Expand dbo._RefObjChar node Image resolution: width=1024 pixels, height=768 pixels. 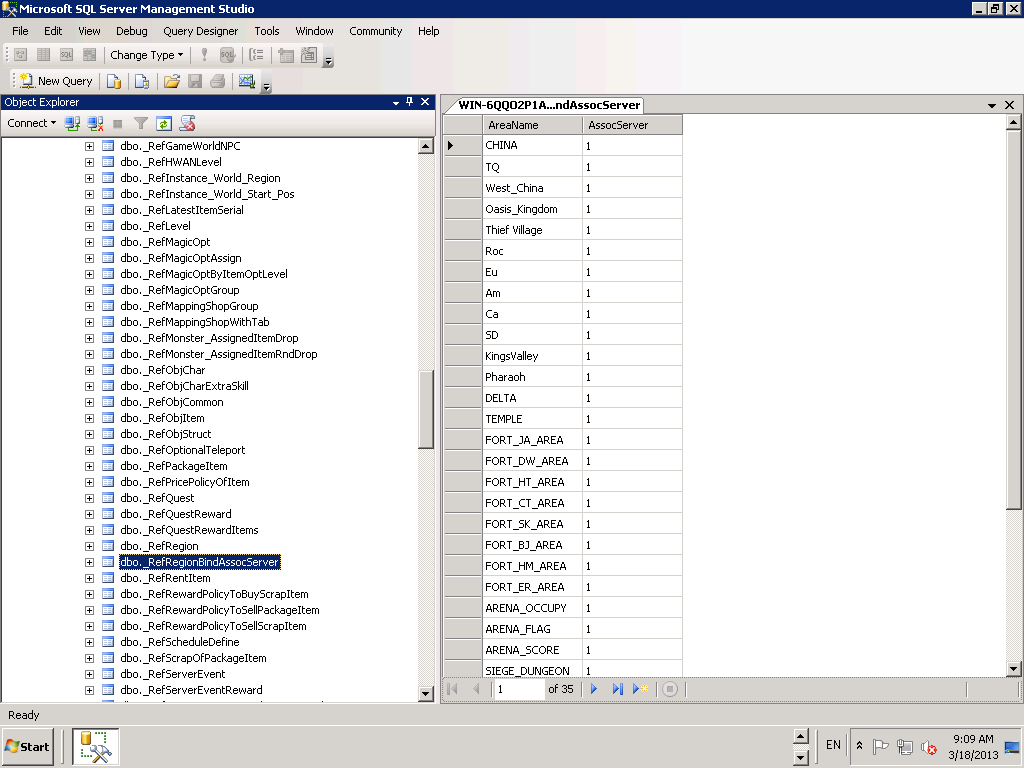(89, 370)
